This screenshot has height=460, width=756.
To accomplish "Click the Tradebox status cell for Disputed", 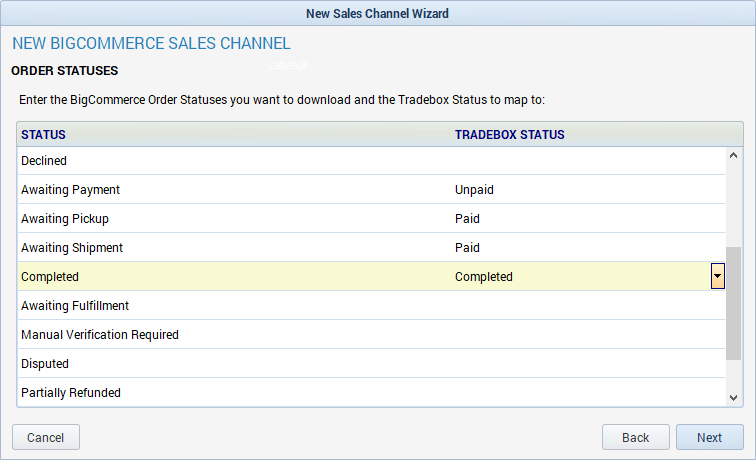I will coord(588,363).
